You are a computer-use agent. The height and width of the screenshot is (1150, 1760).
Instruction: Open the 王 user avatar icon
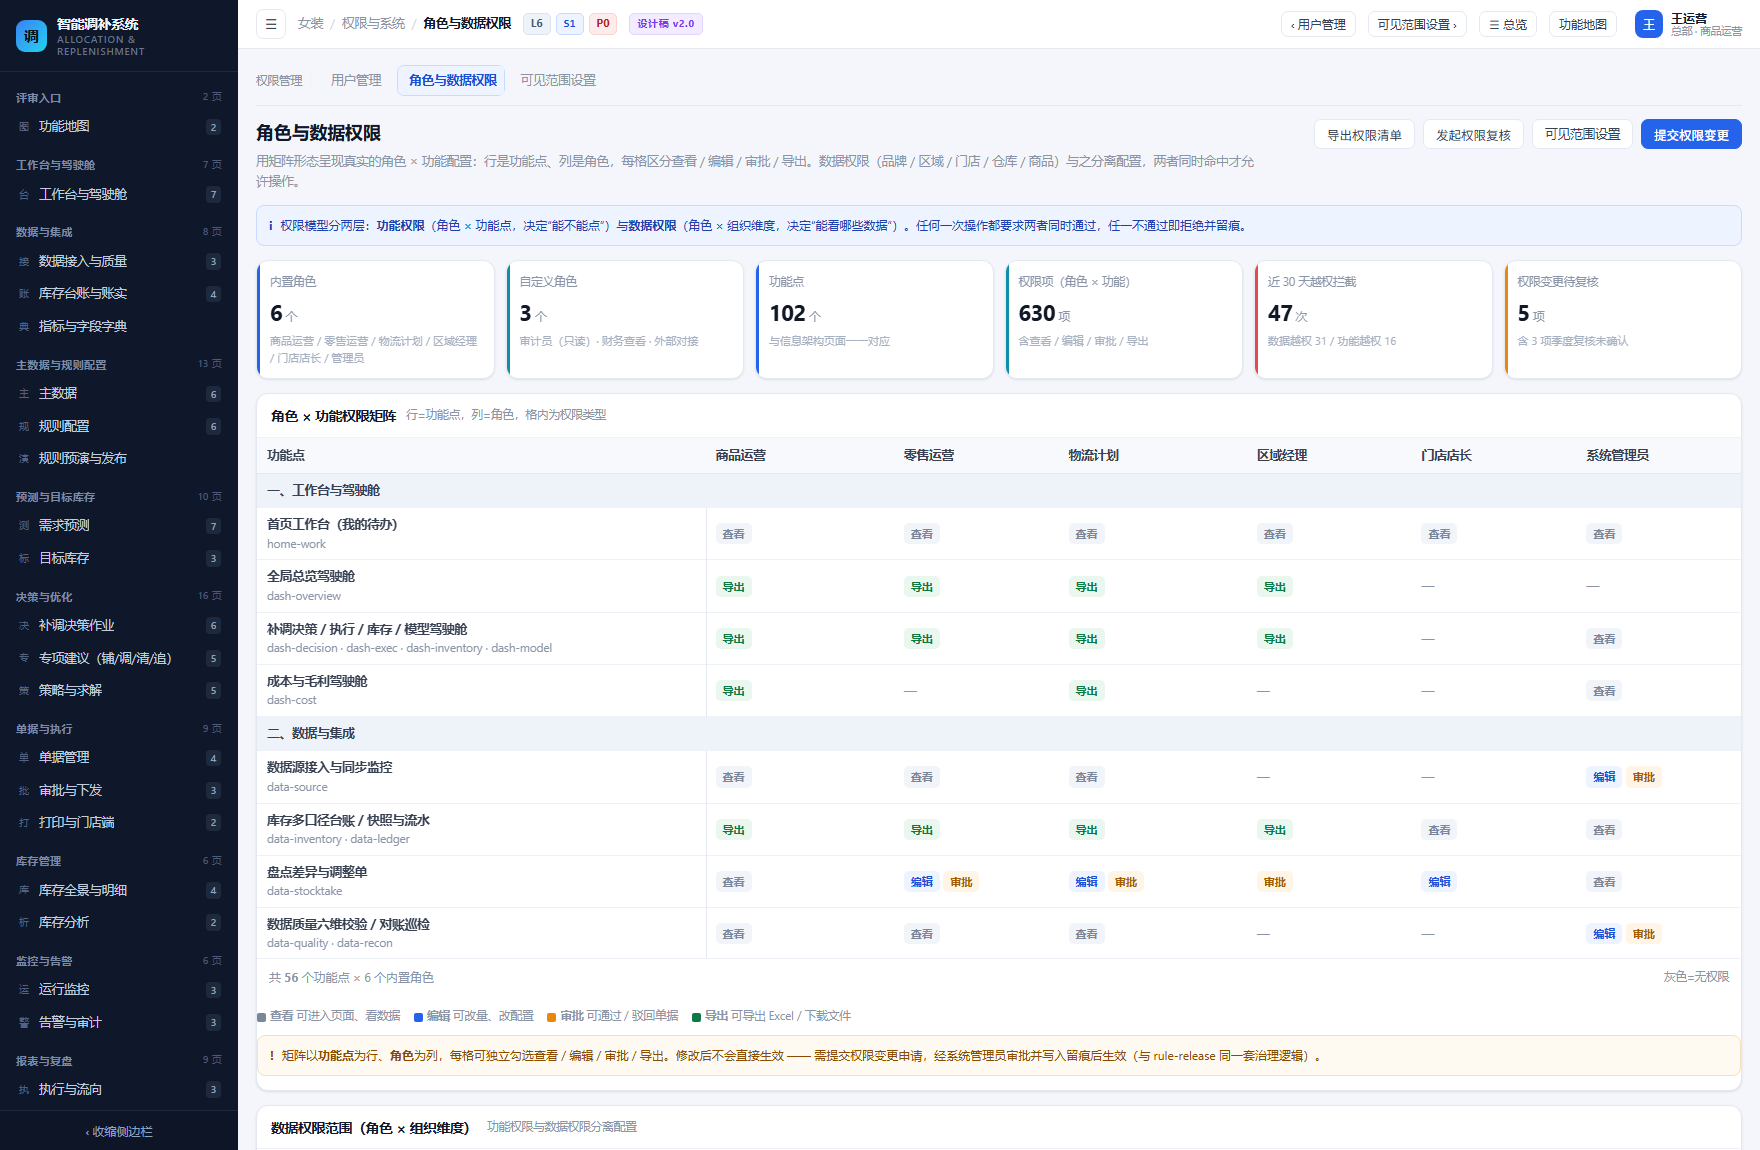click(x=1648, y=24)
